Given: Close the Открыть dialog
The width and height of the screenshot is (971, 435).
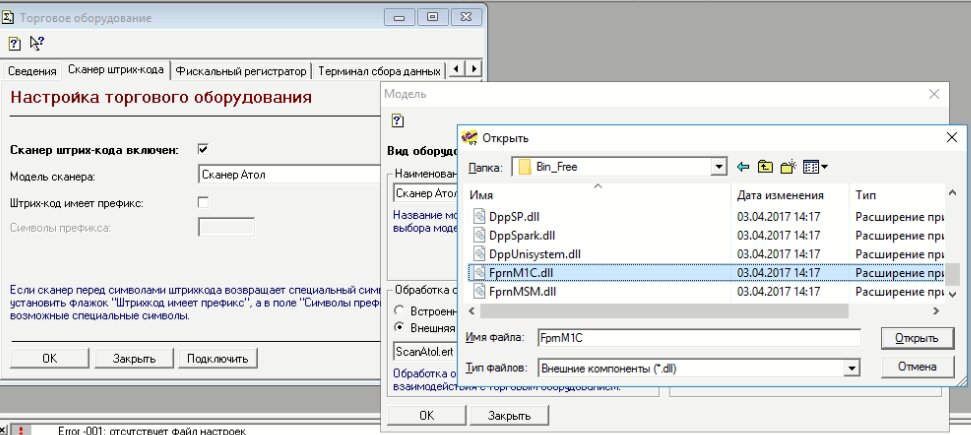Looking at the screenshot, I should point(952,138).
